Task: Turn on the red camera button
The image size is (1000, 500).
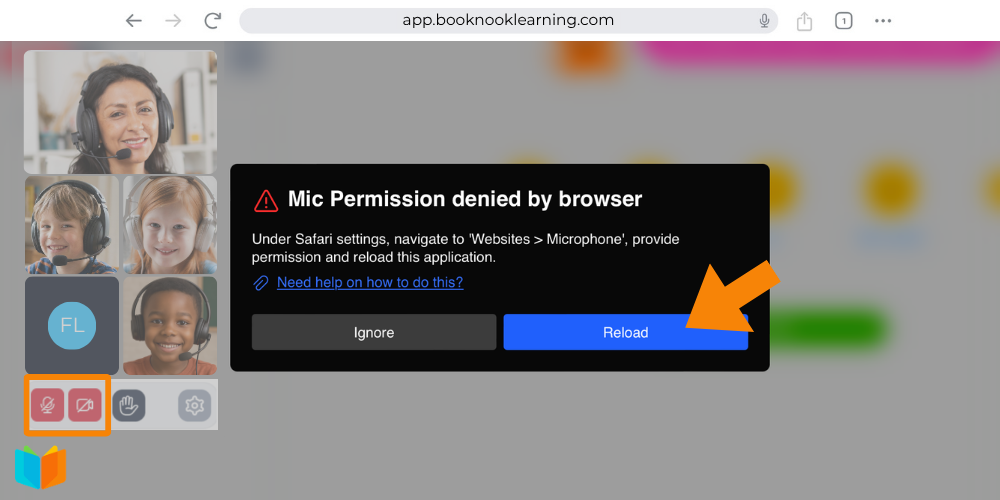Action: pyautogui.click(x=85, y=405)
